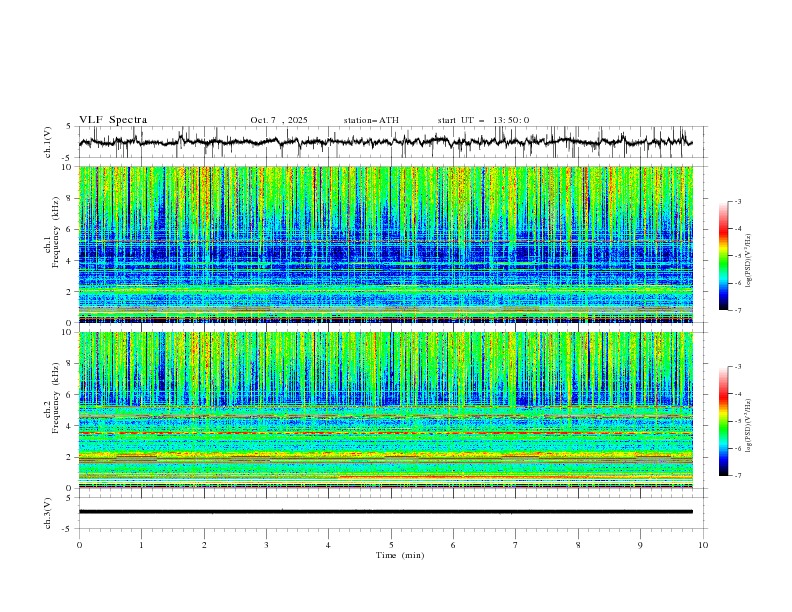Click the 'station=ATH' label

click(371, 120)
